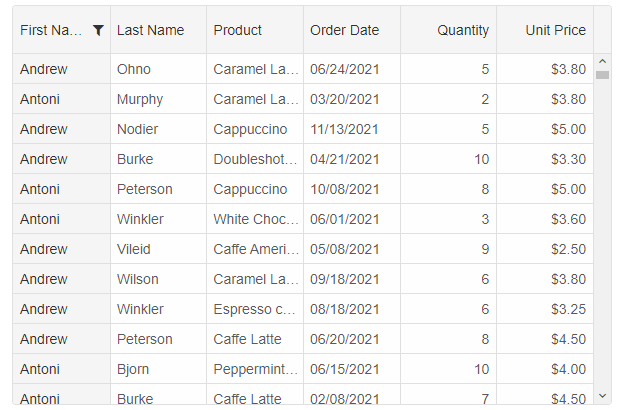
Task: Select the 04/21/2021 order date cell
Action: 352,159
